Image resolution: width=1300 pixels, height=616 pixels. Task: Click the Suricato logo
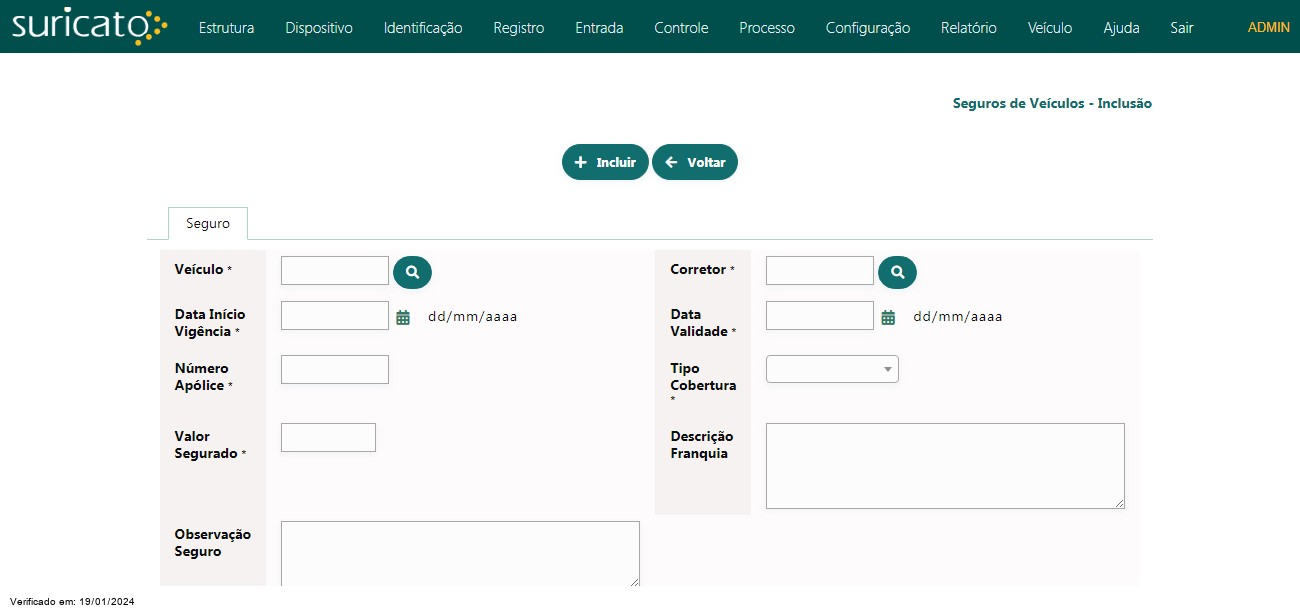(x=89, y=27)
